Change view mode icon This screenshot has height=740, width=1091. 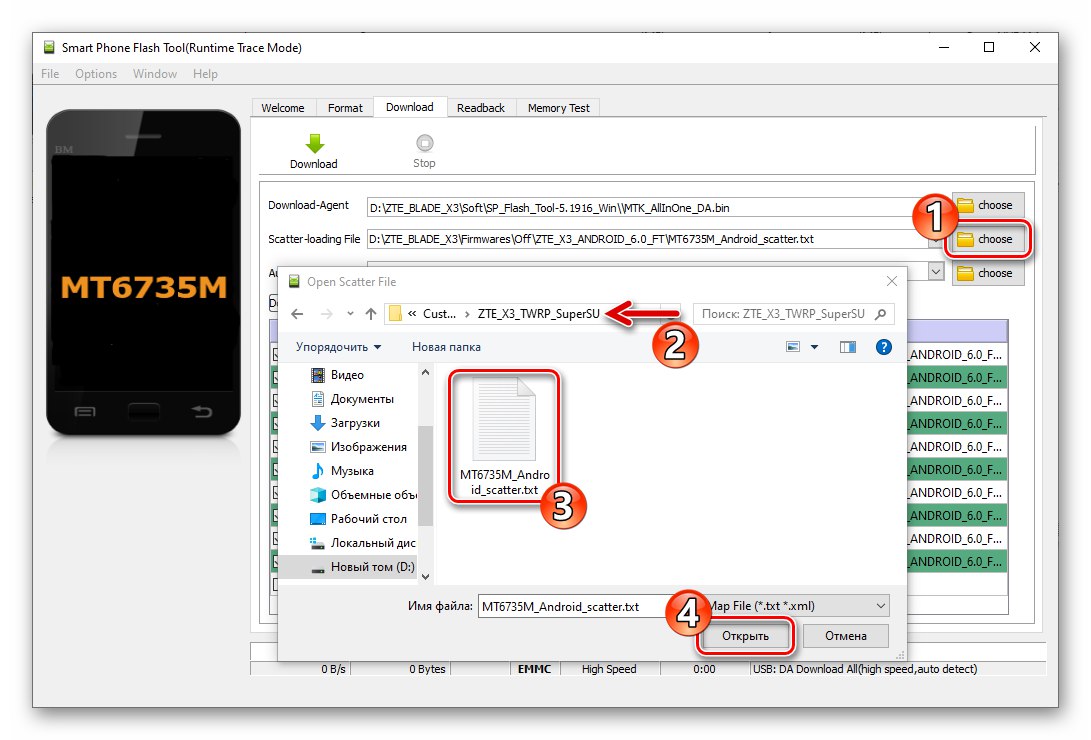pyautogui.click(x=793, y=346)
